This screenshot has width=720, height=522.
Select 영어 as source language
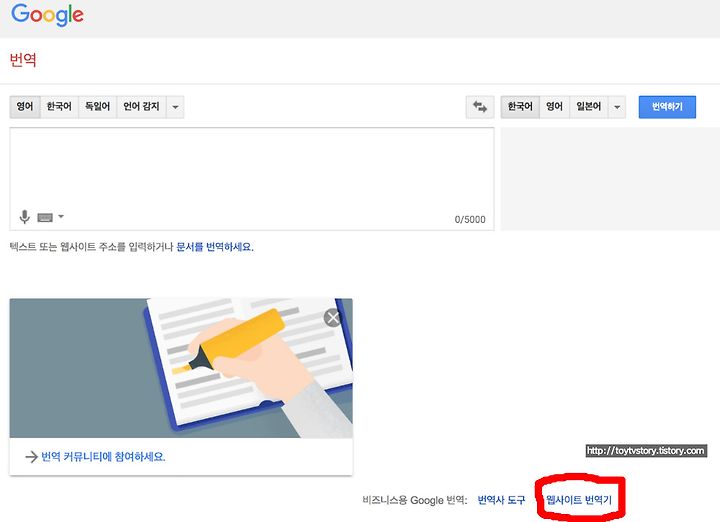tap(25, 107)
